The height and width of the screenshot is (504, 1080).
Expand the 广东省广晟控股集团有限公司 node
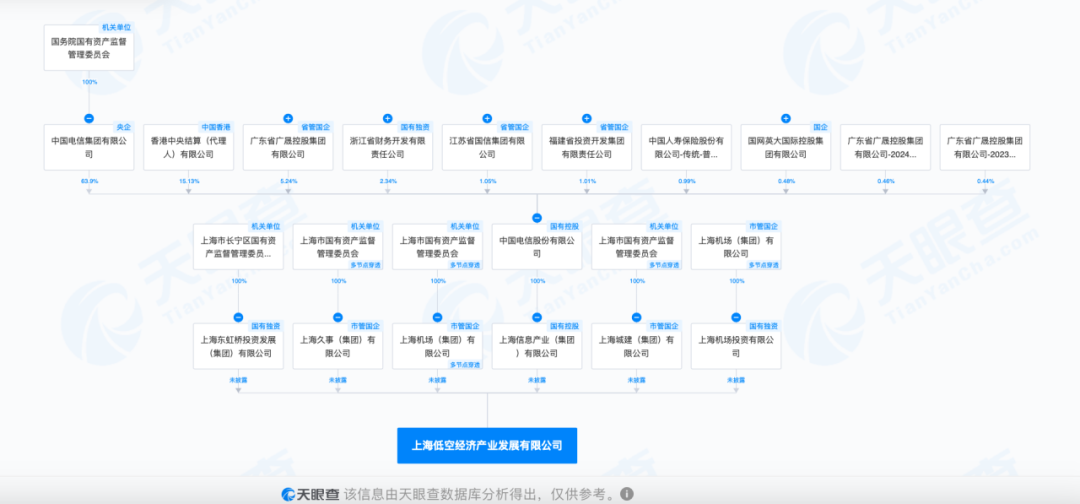click(288, 118)
